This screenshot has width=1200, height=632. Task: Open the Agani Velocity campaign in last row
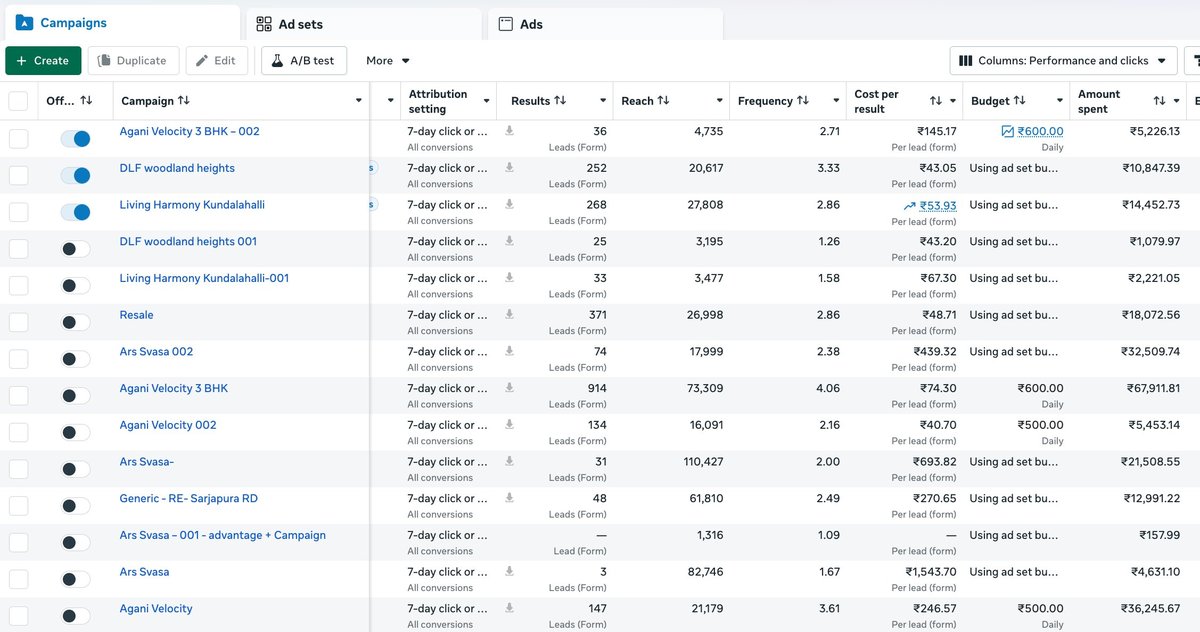point(156,608)
